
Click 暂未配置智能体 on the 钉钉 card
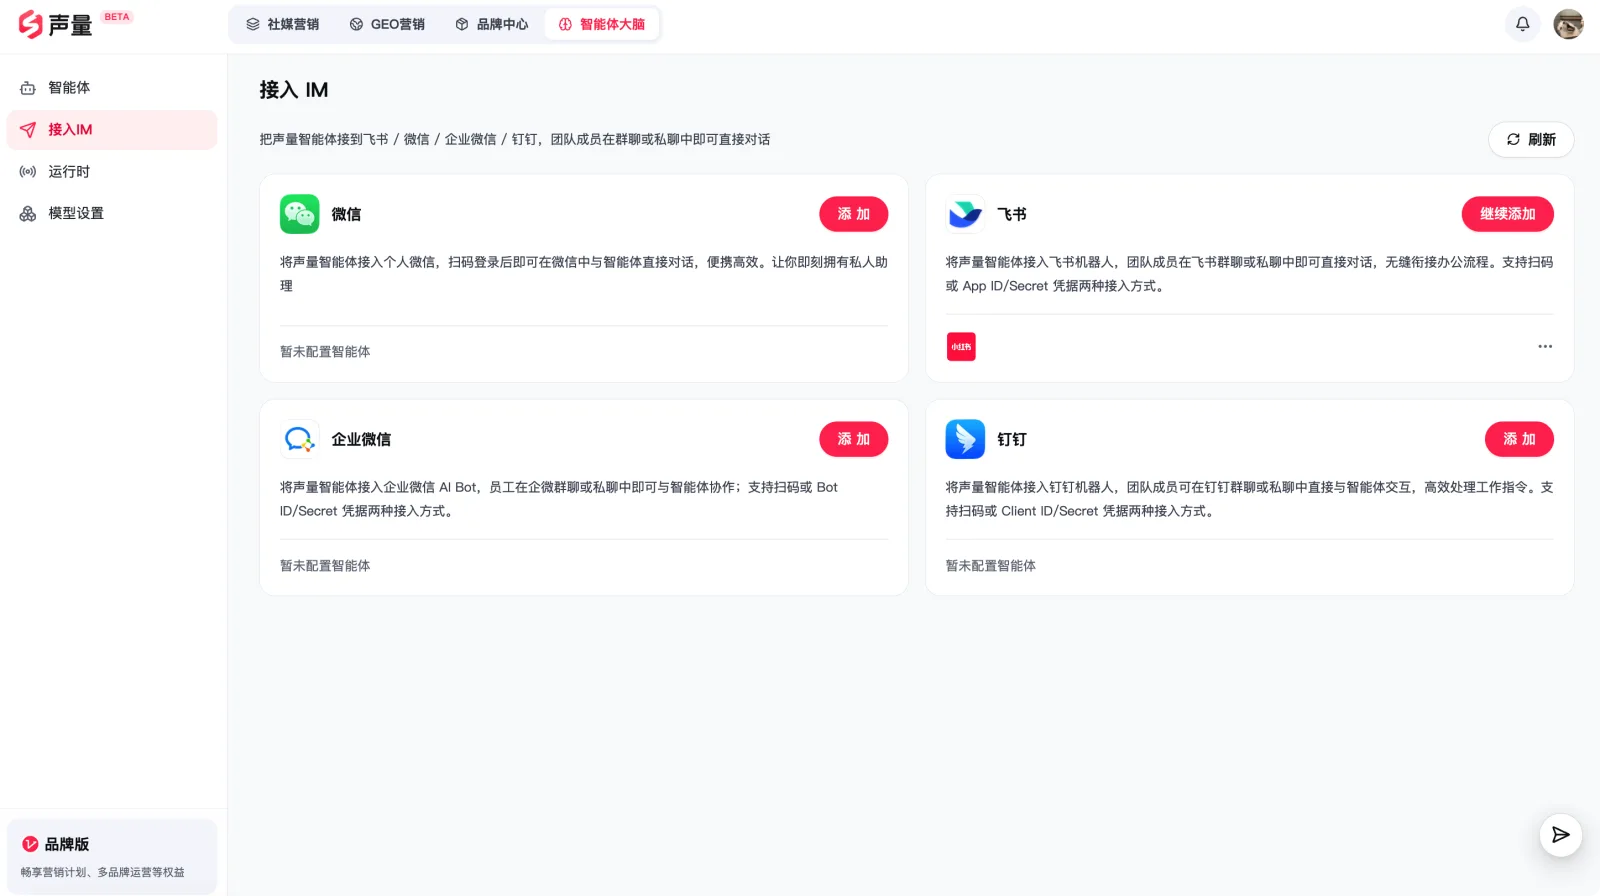[x=991, y=566]
